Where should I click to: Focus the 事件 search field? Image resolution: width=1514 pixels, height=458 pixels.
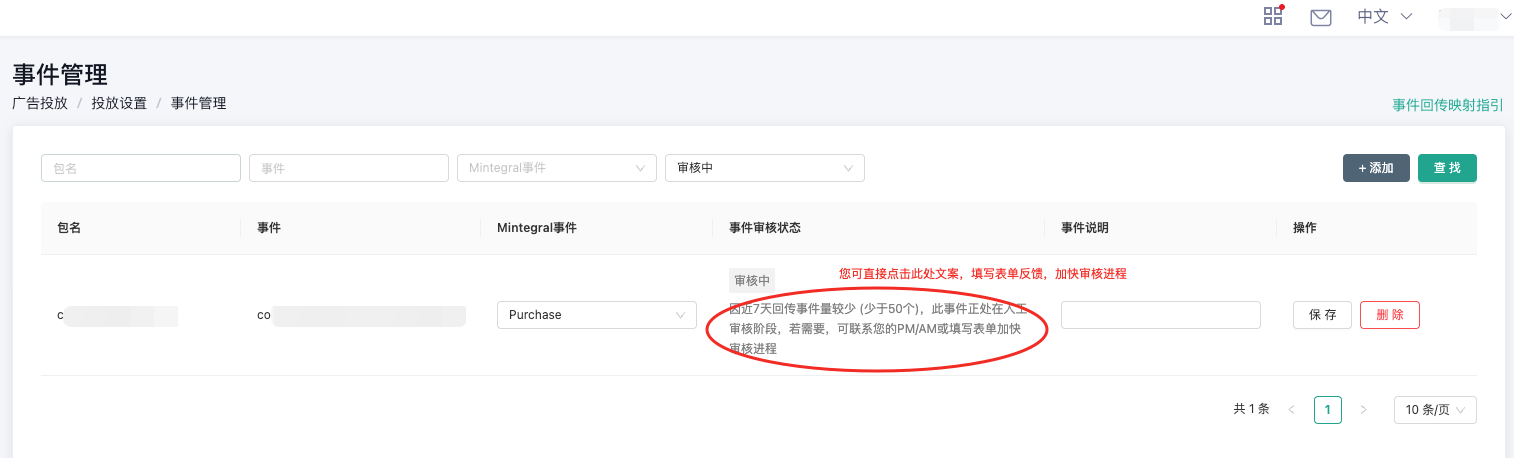pyautogui.click(x=349, y=168)
